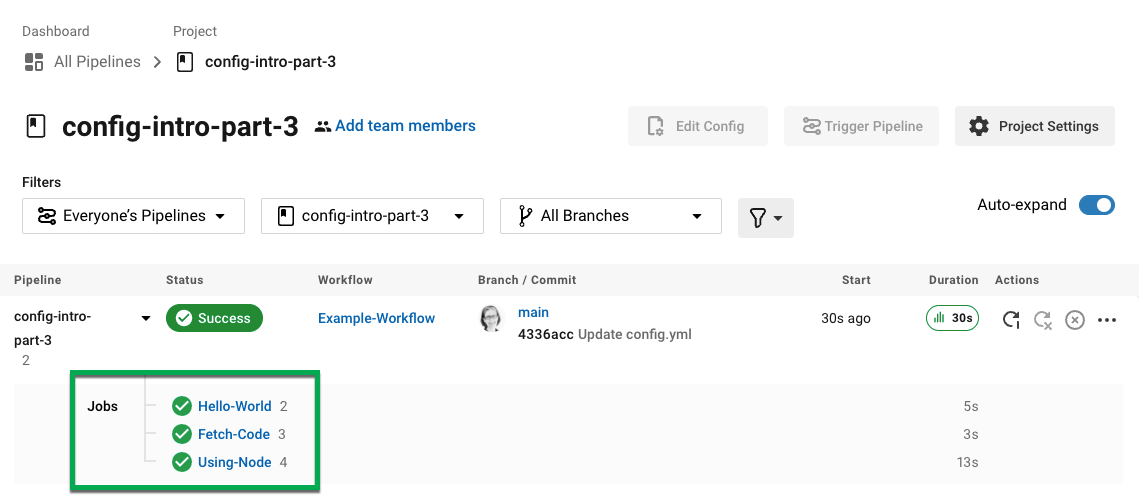Image resolution: width=1139 pixels, height=499 pixels.
Task: Go to All Pipelines breadcrumb
Action: (97, 62)
